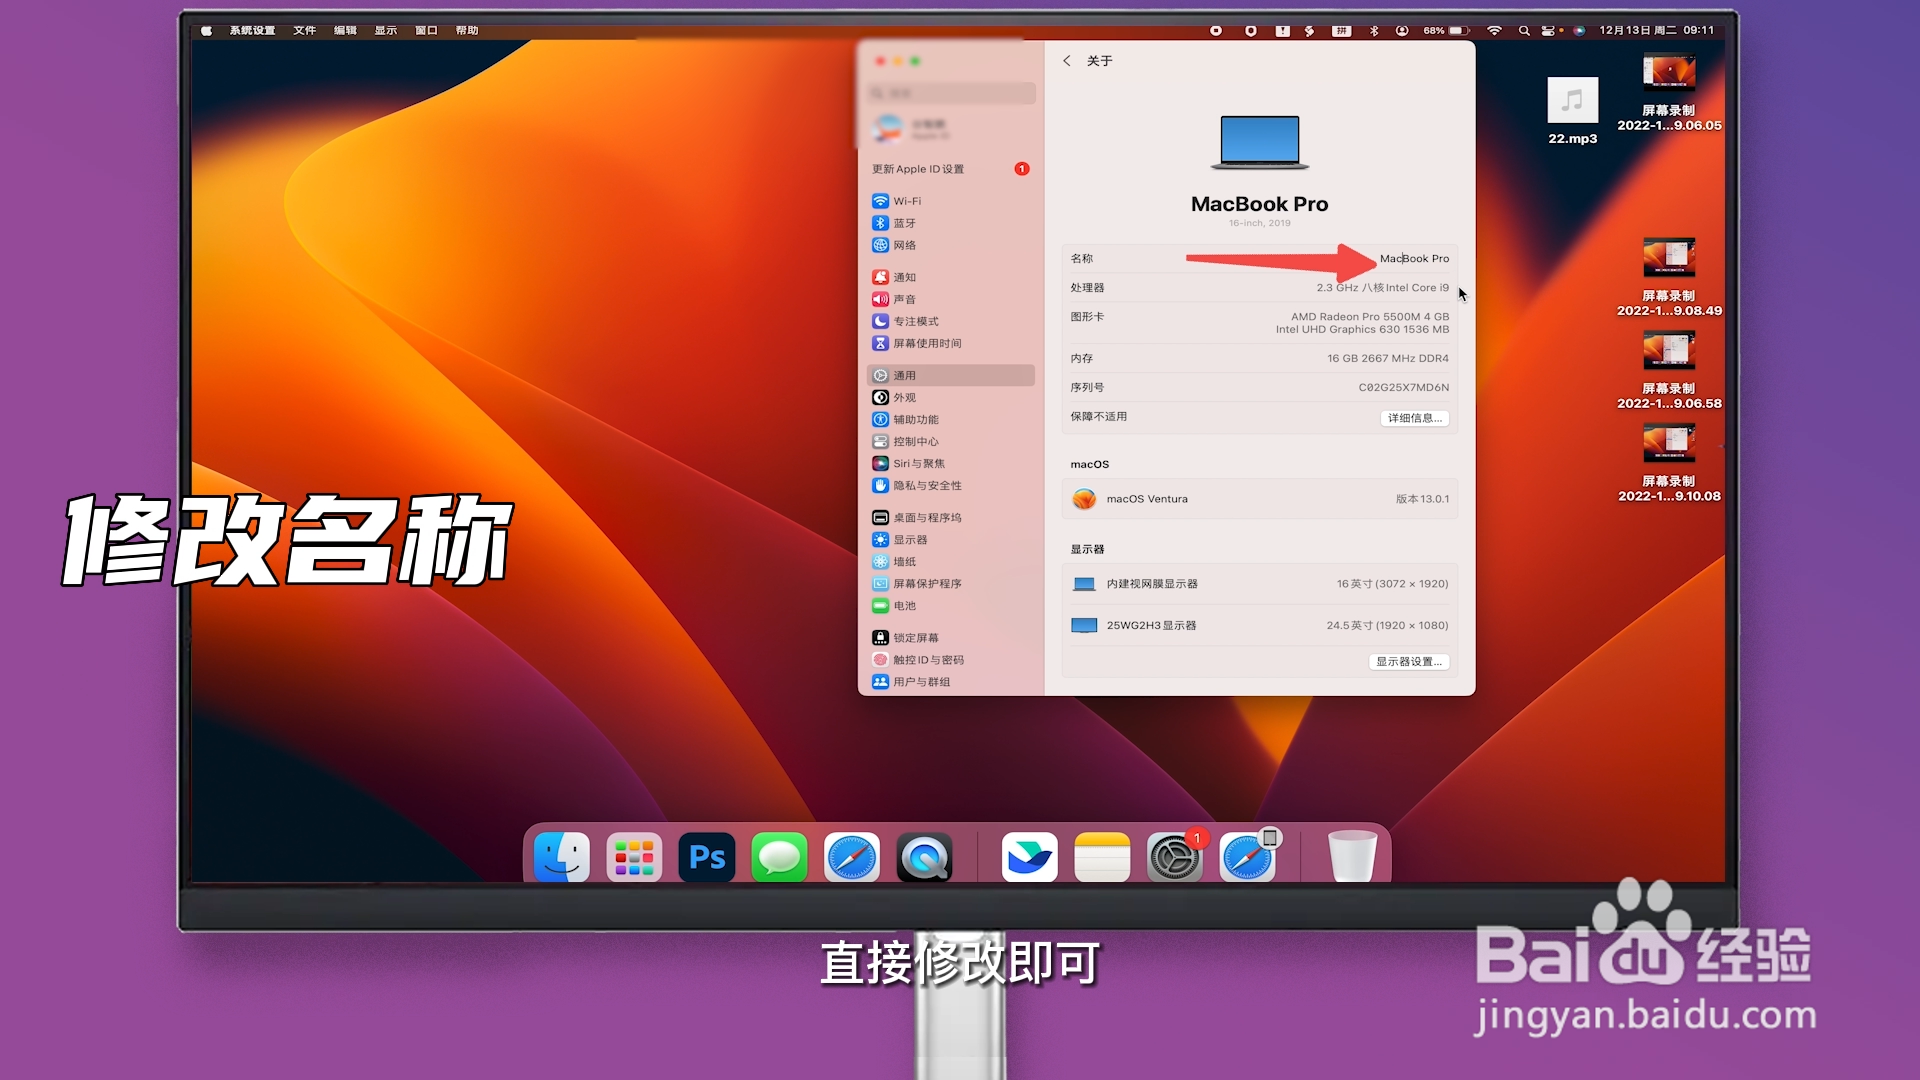
Task: Open Notes from the Dock
Action: click(x=1102, y=857)
